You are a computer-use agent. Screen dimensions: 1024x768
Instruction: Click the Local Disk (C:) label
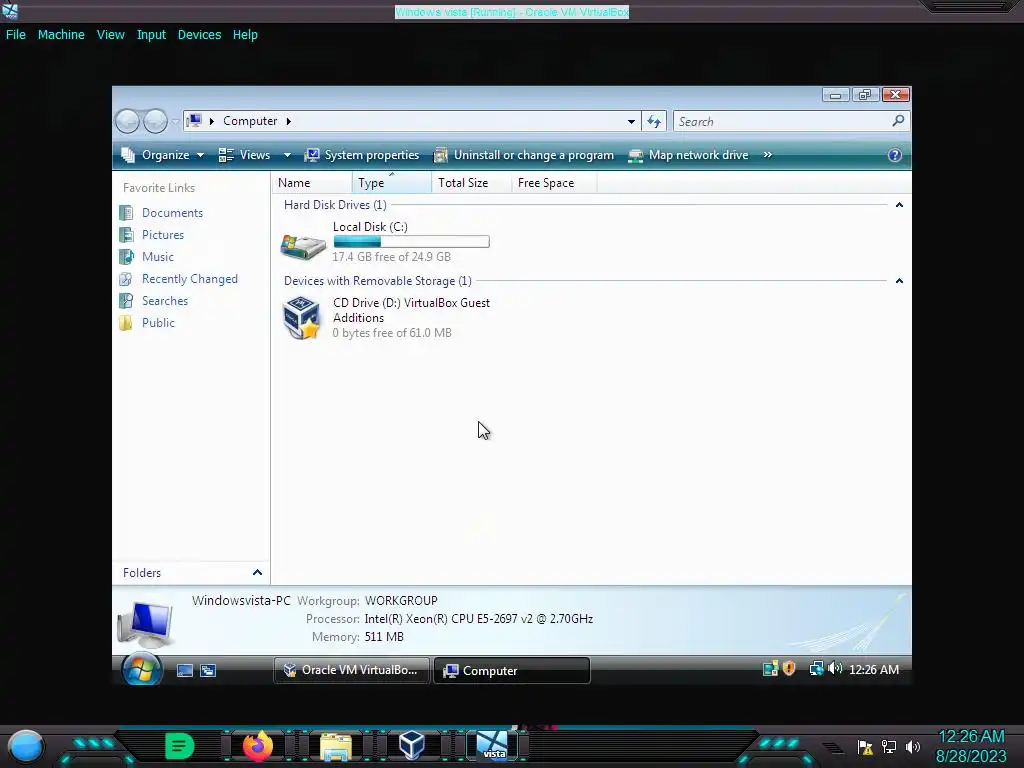pos(370,227)
